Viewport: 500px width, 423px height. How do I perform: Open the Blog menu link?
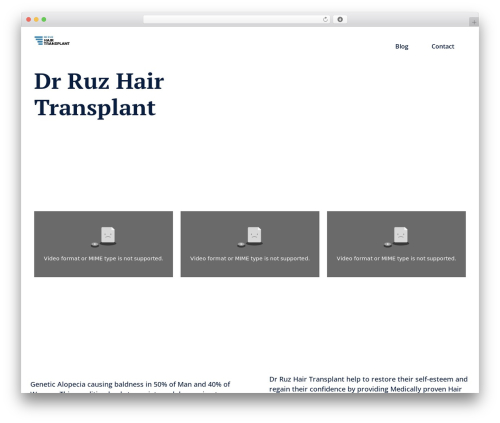402,47
